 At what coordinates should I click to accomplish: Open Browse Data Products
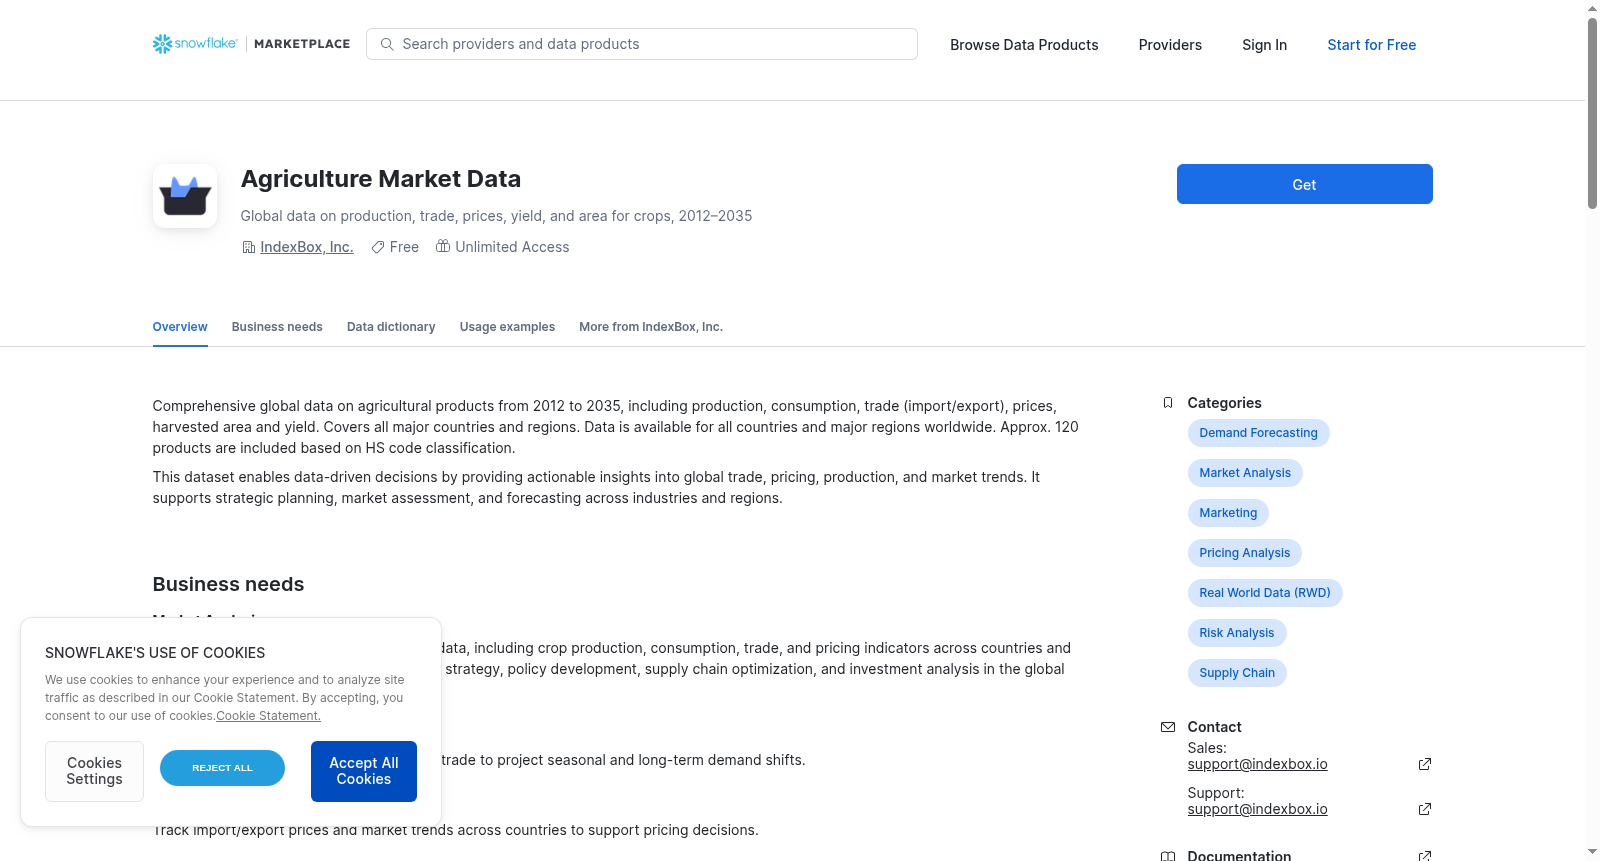(x=1024, y=45)
